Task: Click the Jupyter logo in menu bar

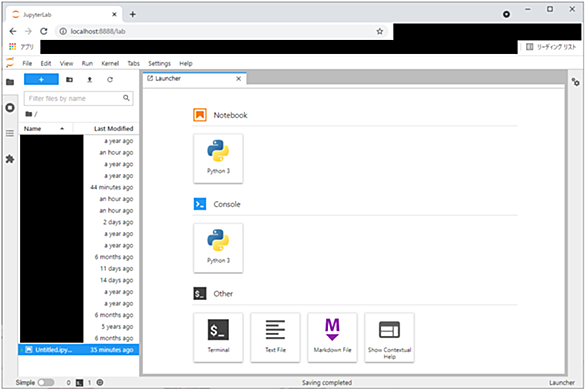Action: tap(10, 63)
